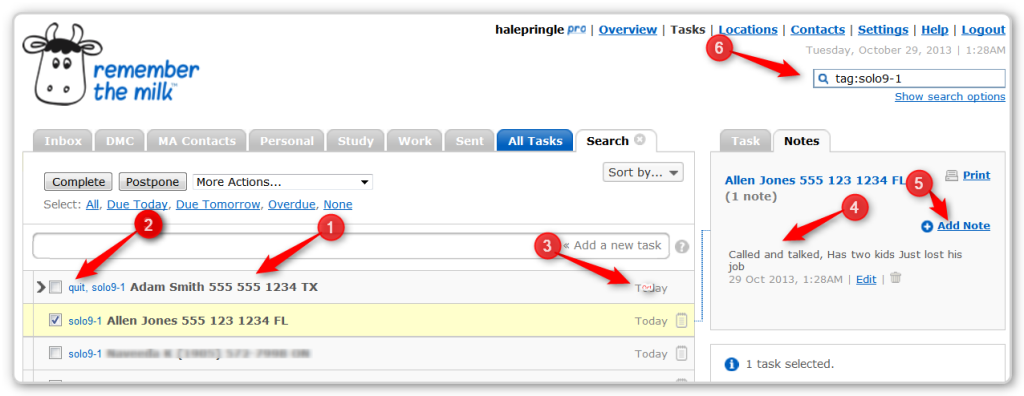Open the Personal list tab

pyautogui.click(x=287, y=140)
